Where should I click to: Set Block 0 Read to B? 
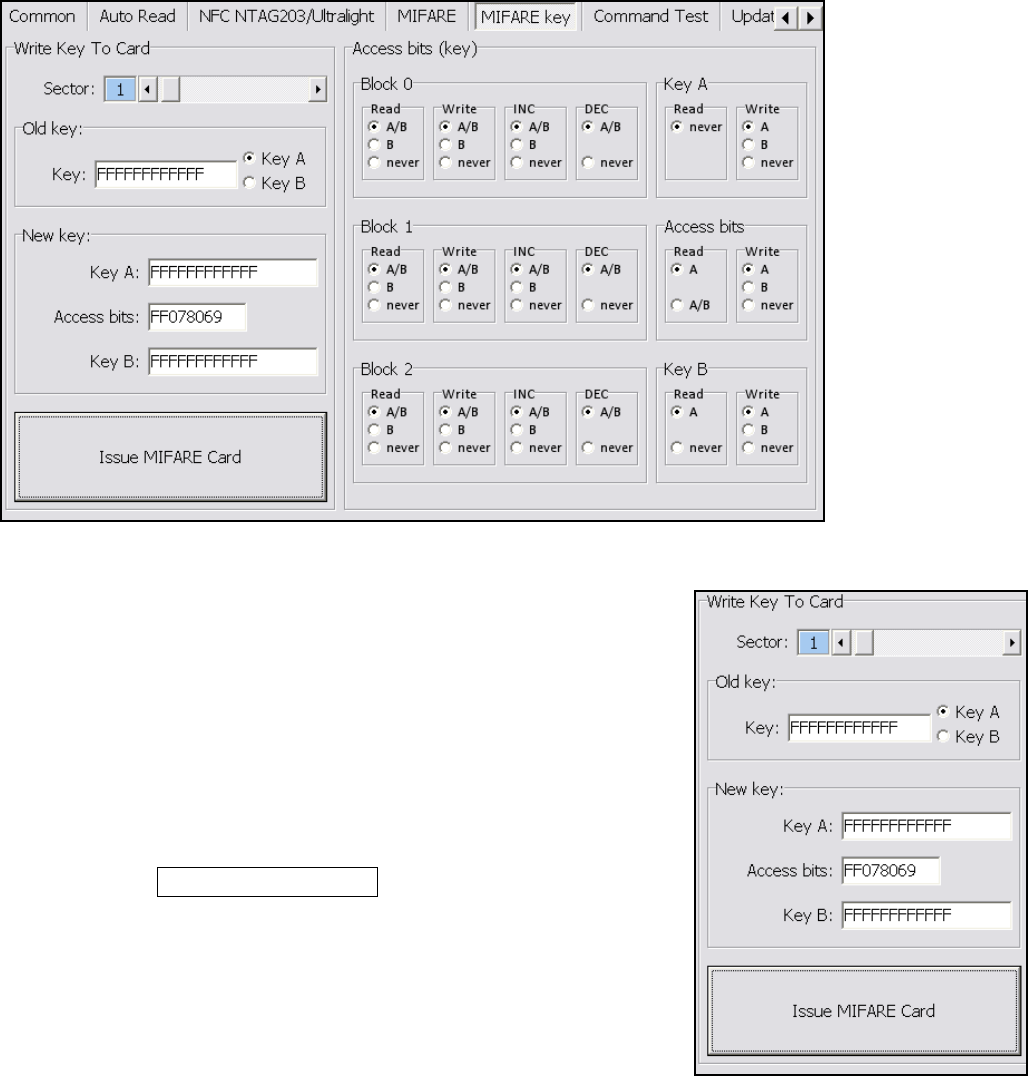382,145
